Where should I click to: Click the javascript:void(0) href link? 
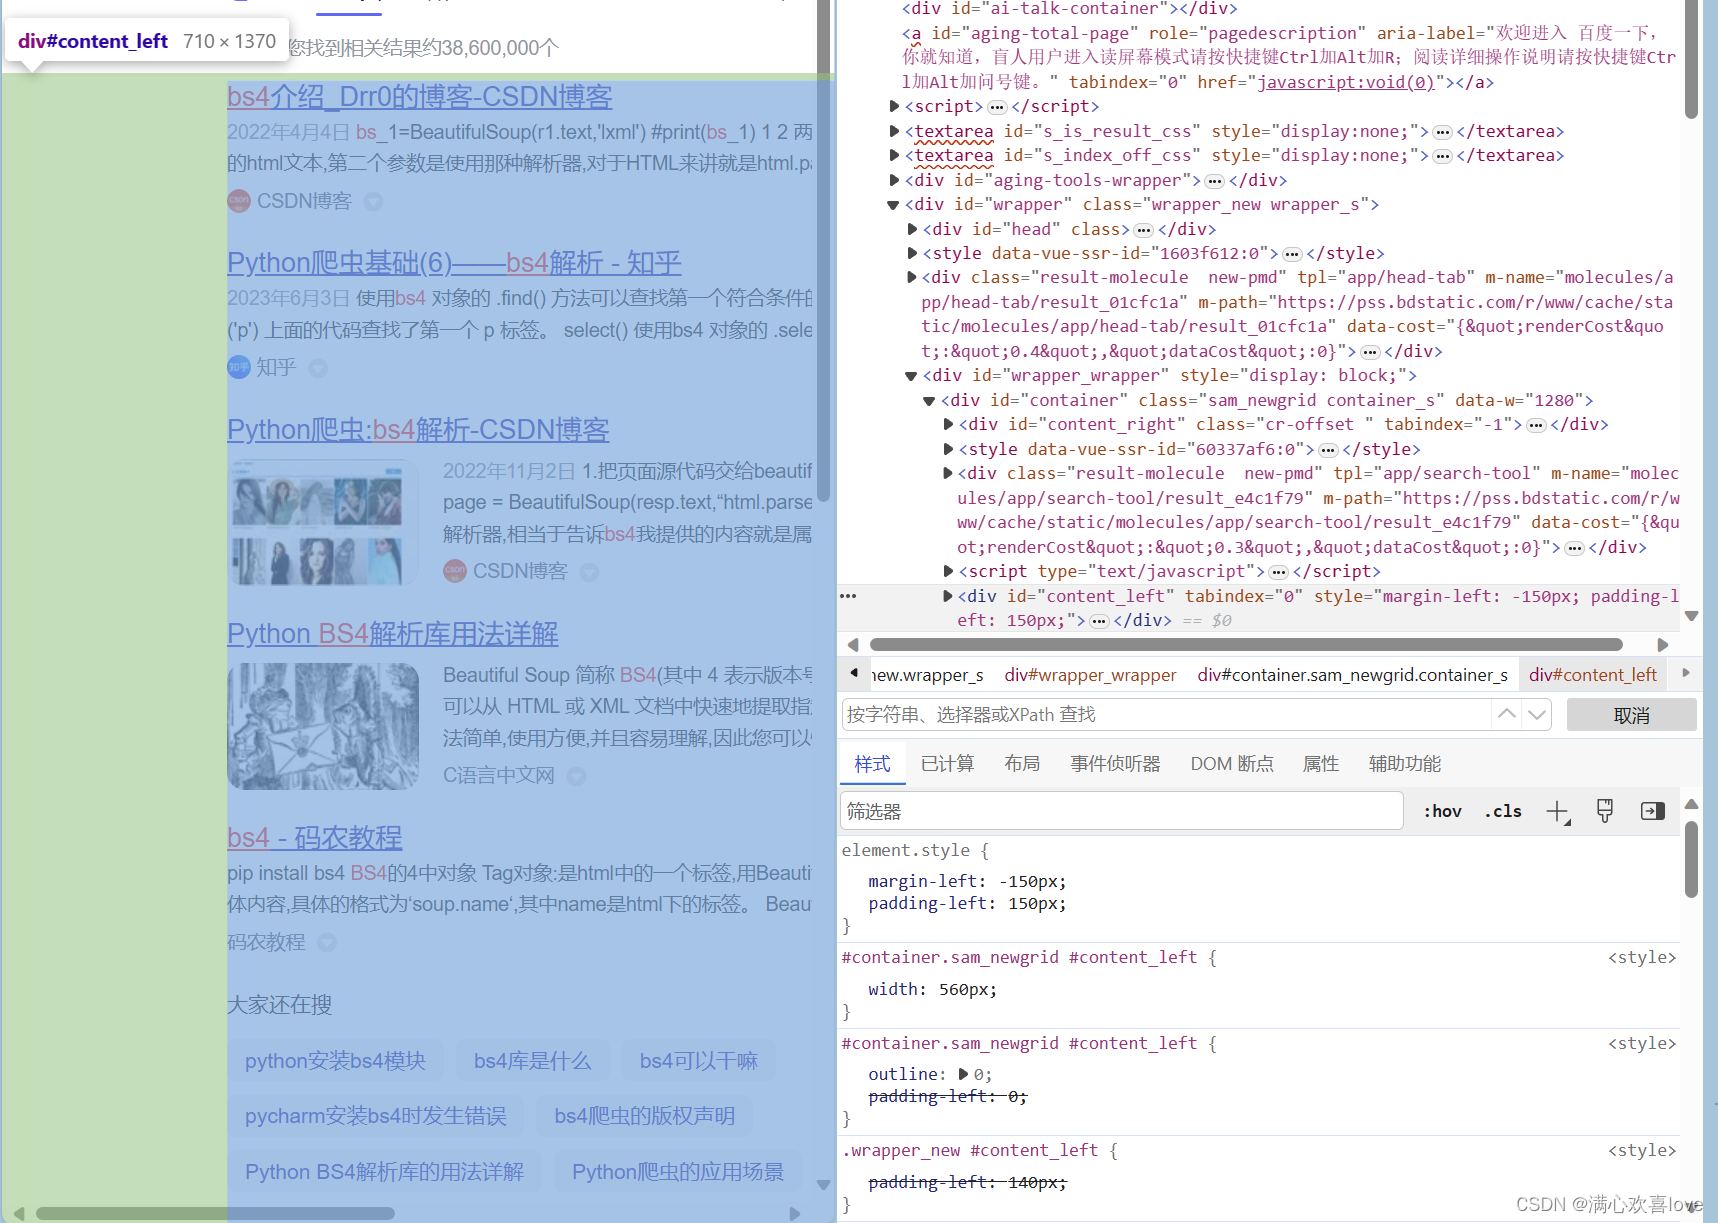[x=1346, y=82]
